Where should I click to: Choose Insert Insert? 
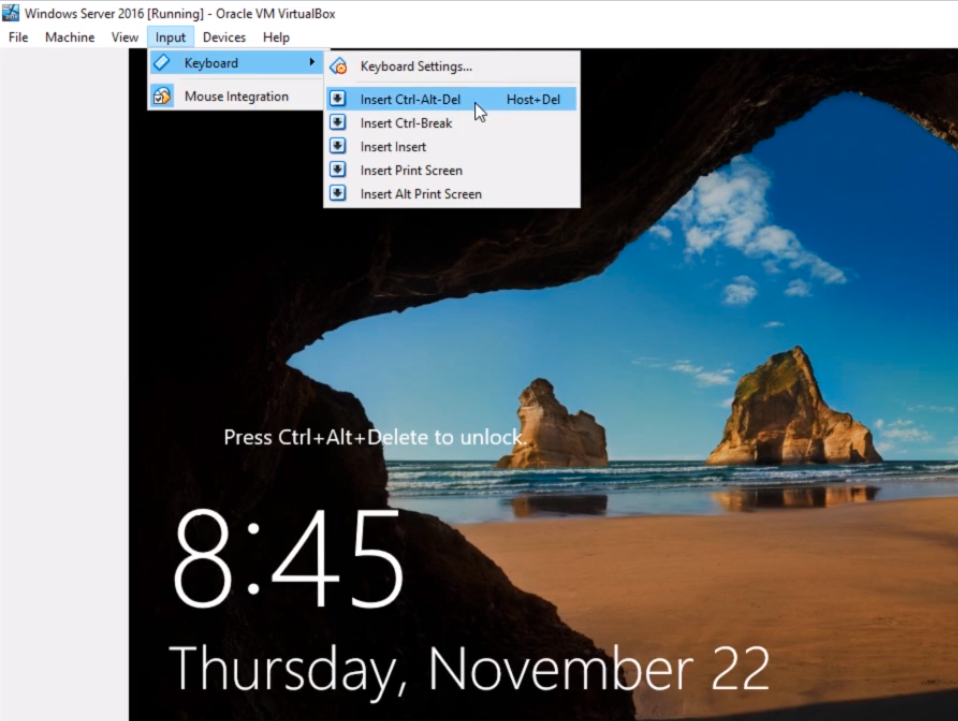point(452,147)
